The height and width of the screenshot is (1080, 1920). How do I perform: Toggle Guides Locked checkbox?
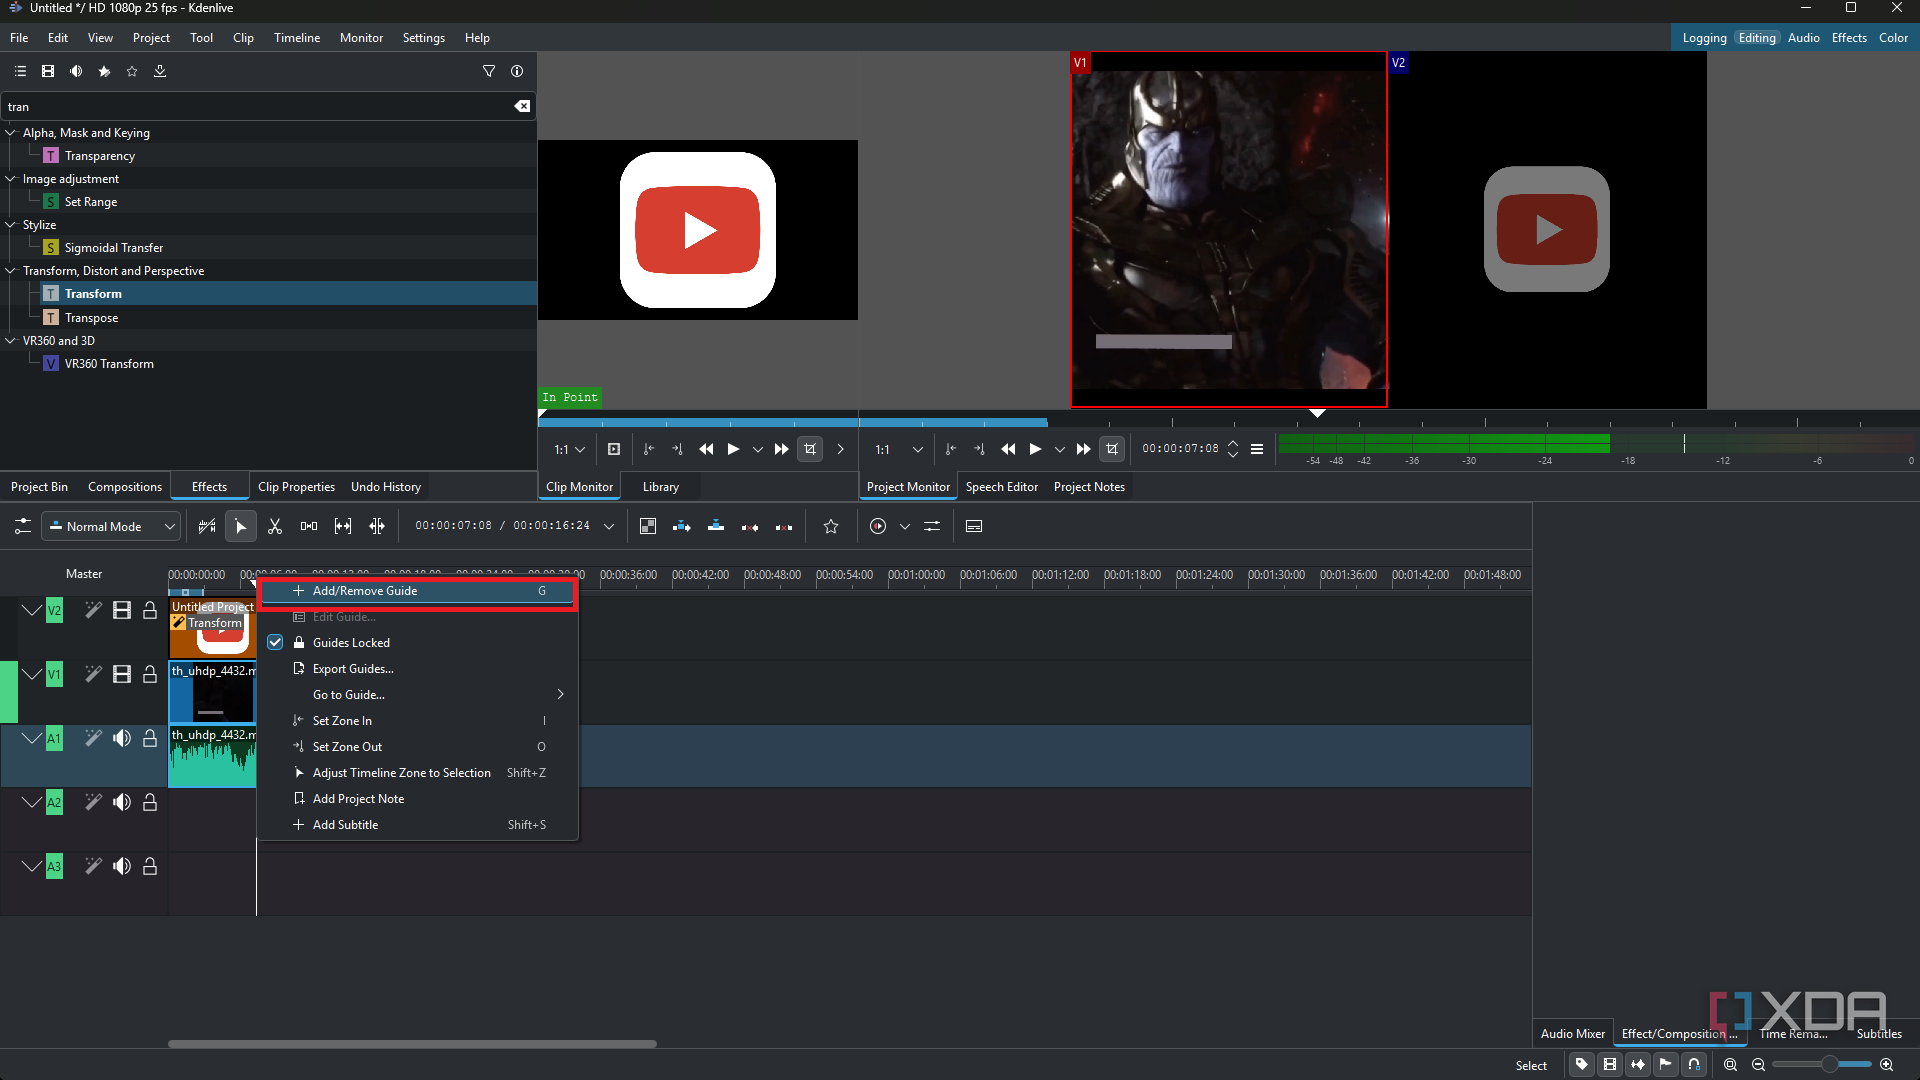coord(275,643)
